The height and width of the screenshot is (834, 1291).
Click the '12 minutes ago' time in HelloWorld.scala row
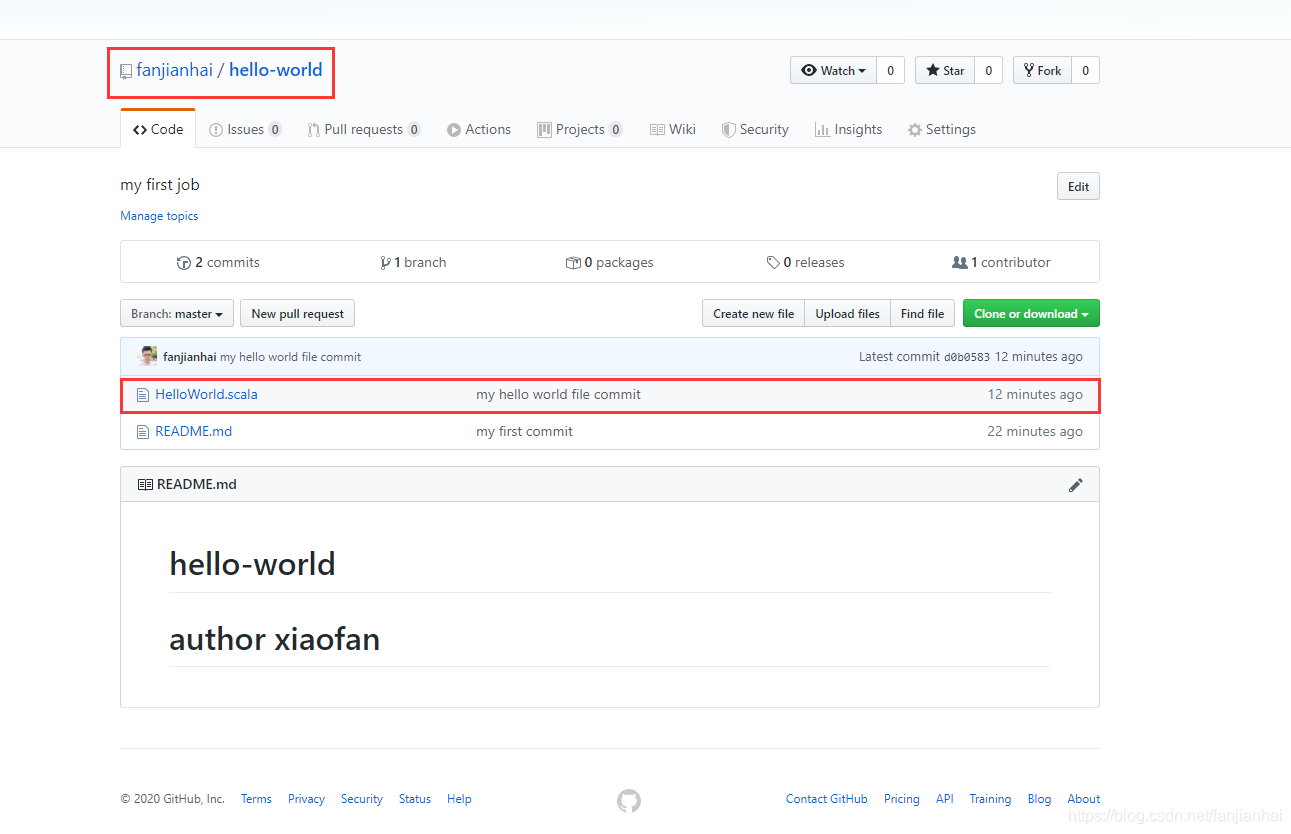coord(1035,395)
